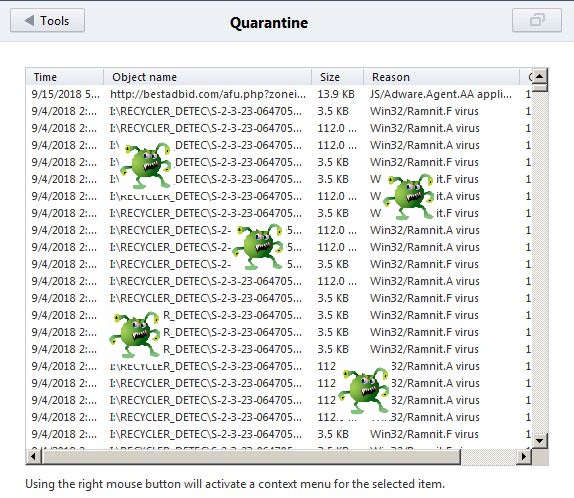
Task: Open Quarantine in a separate window
Action: coord(537,20)
